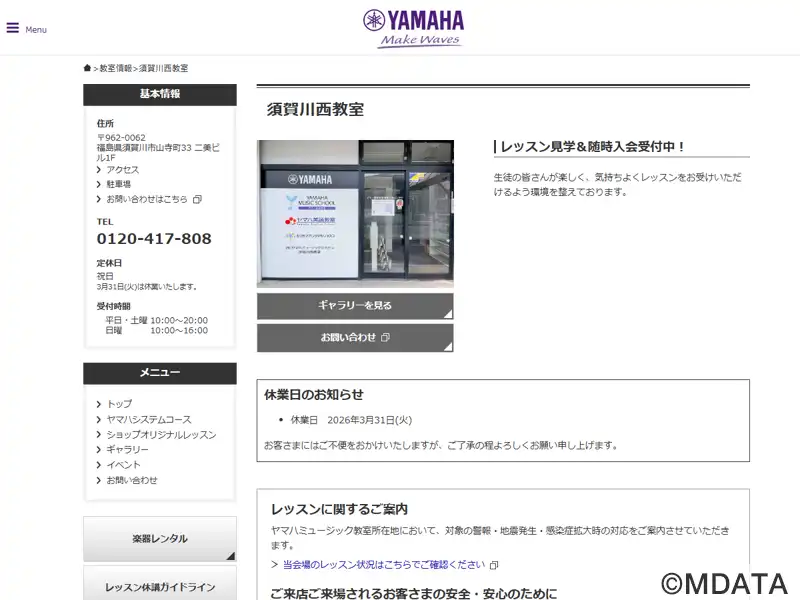This screenshot has width=800, height=600.
Task: Click the chevron before トップ
Action: click(x=98, y=405)
